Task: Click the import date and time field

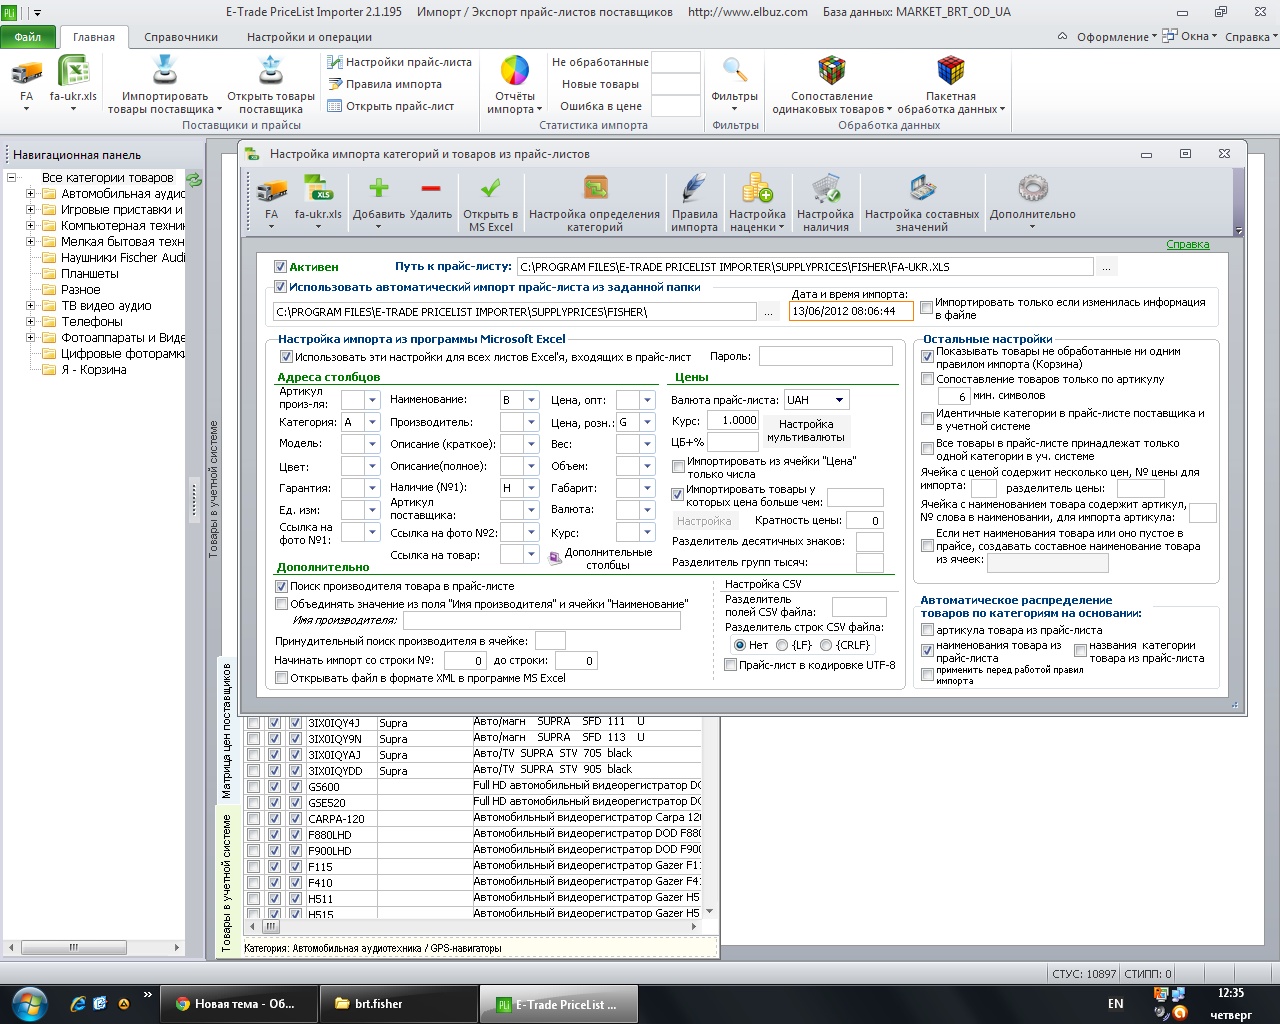Action: (x=851, y=311)
